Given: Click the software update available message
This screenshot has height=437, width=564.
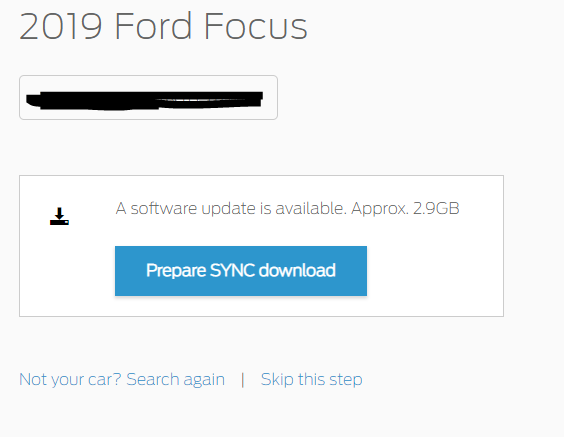Looking at the screenshot, I should [x=287, y=208].
